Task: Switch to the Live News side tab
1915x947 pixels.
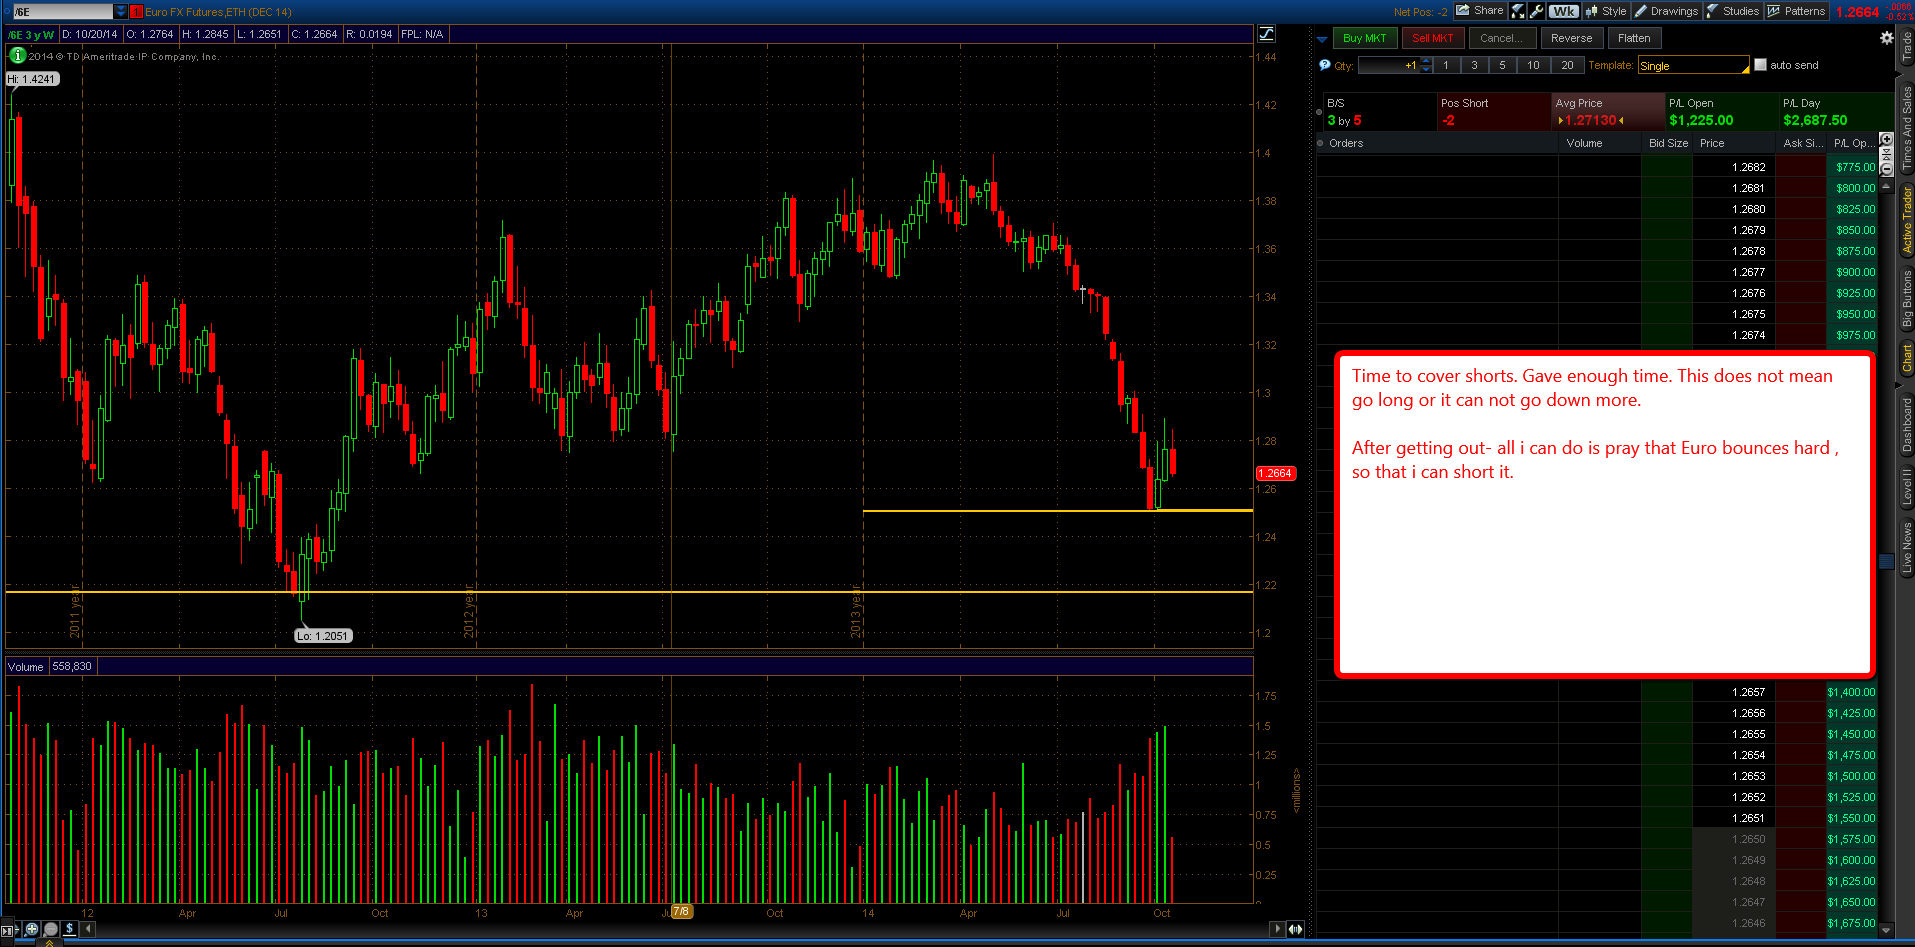Action: (1906, 547)
